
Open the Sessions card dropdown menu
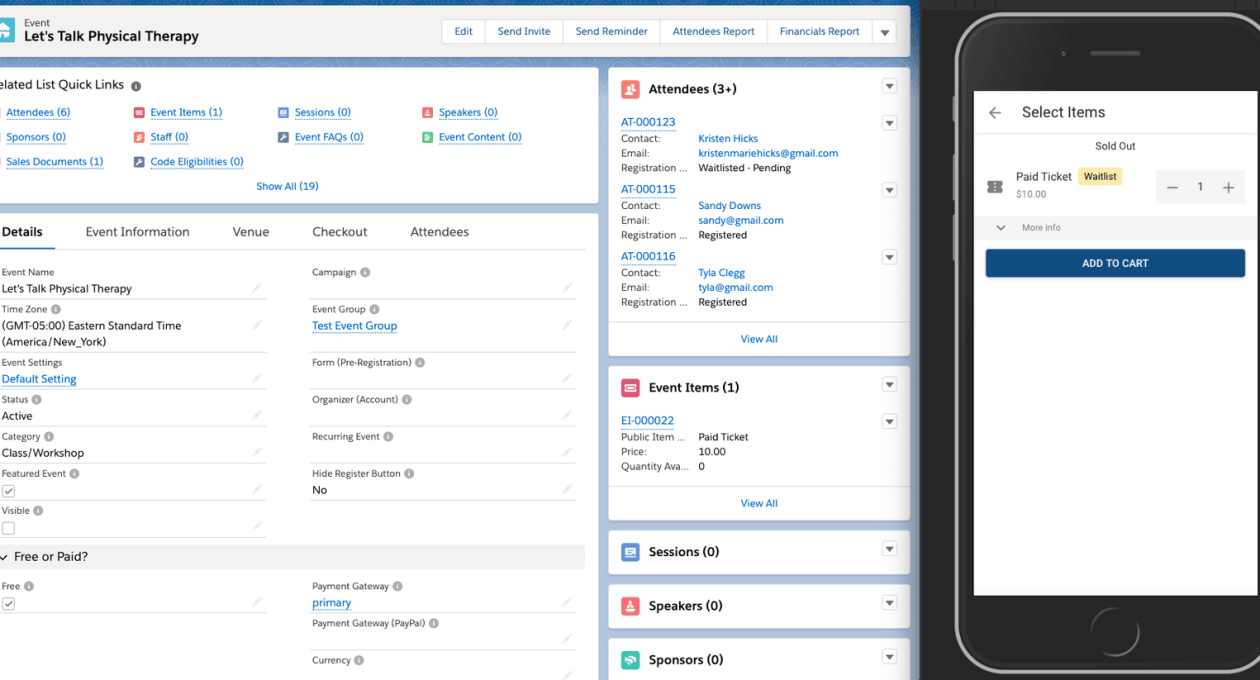[x=889, y=549]
